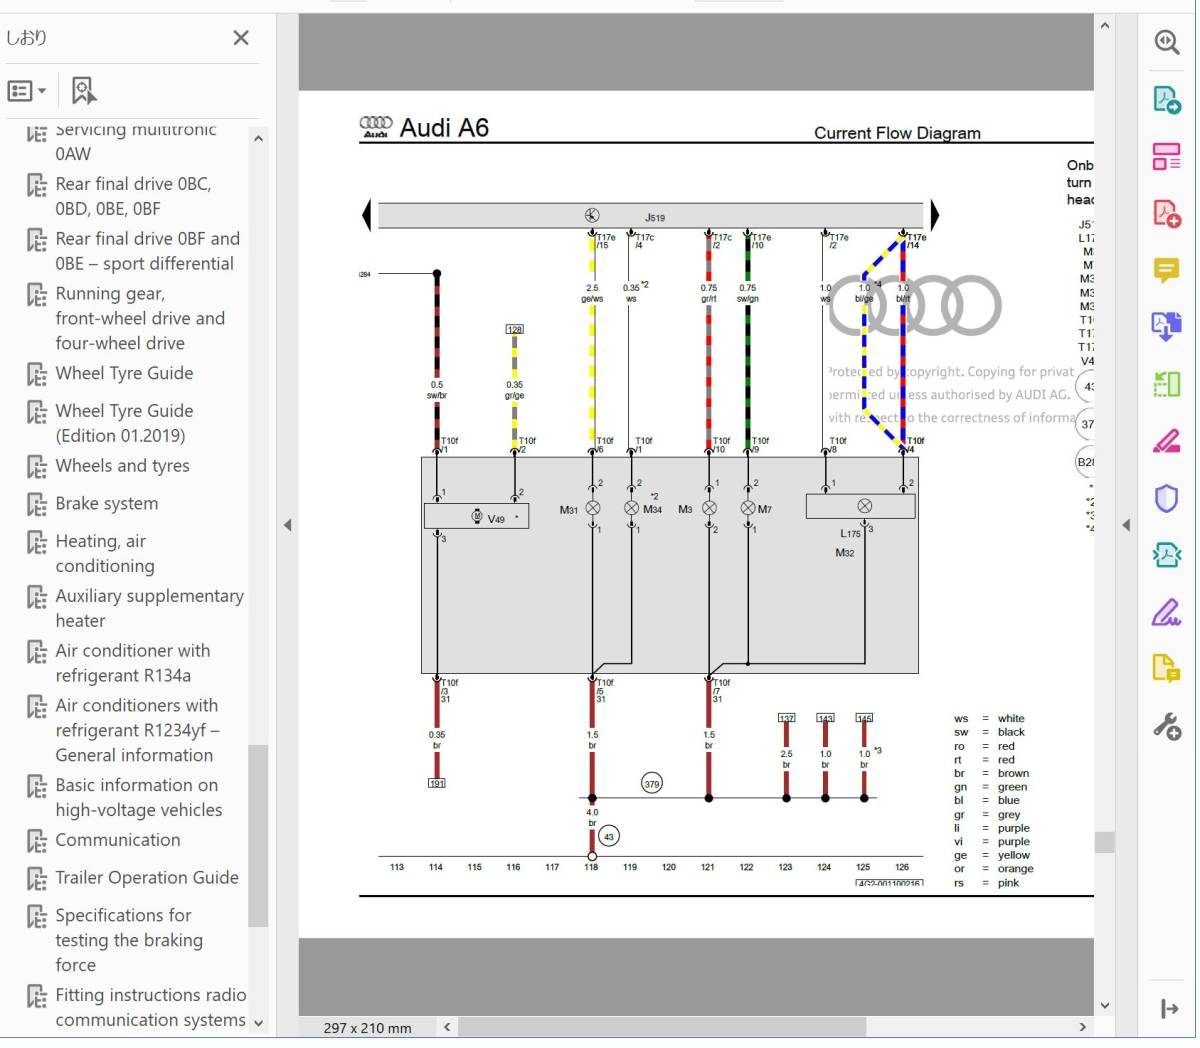The height and width of the screenshot is (1048, 1200).
Task: Click the bookmark icon beside 'Brake system'
Action: coord(37,505)
